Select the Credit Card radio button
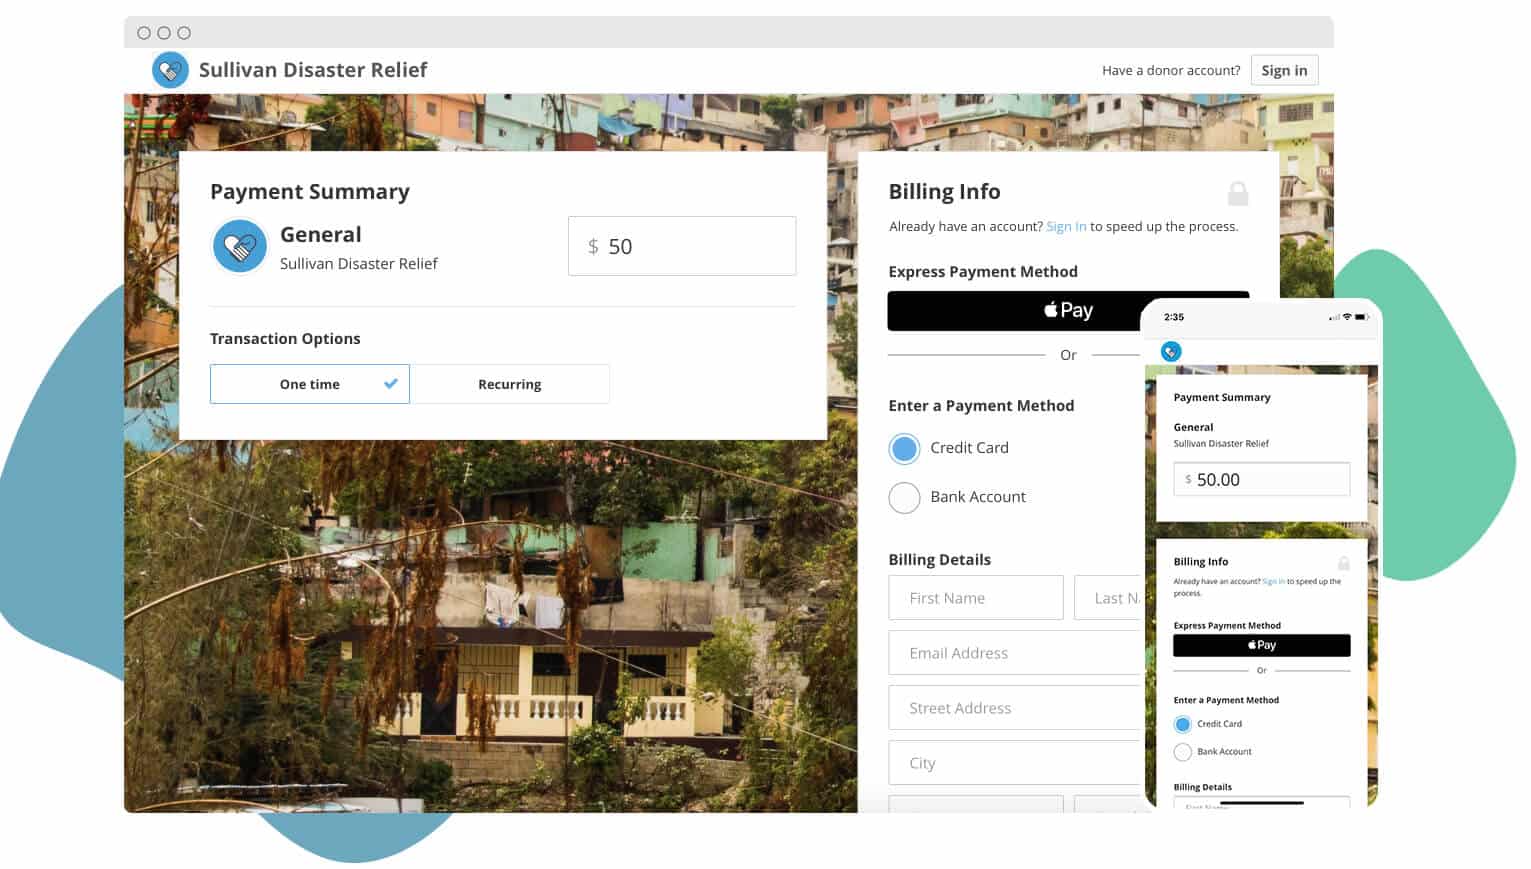1531x869 pixels. [904, 449]
